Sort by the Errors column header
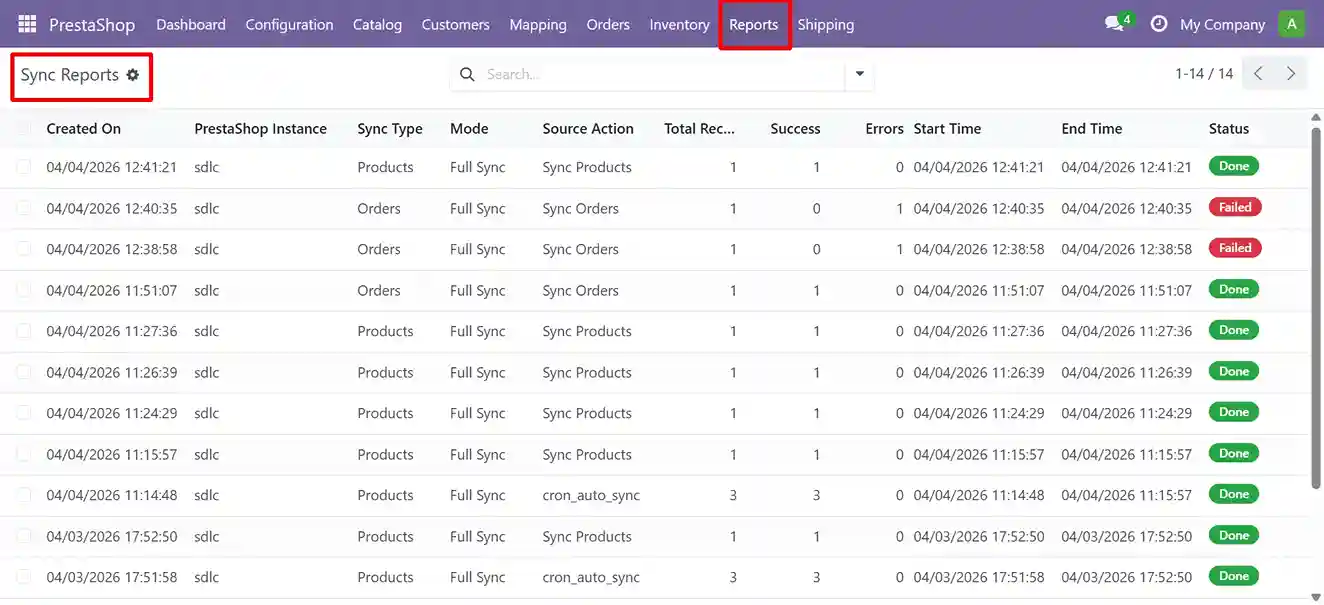The image size is (1324, 605). pos(884,128)
